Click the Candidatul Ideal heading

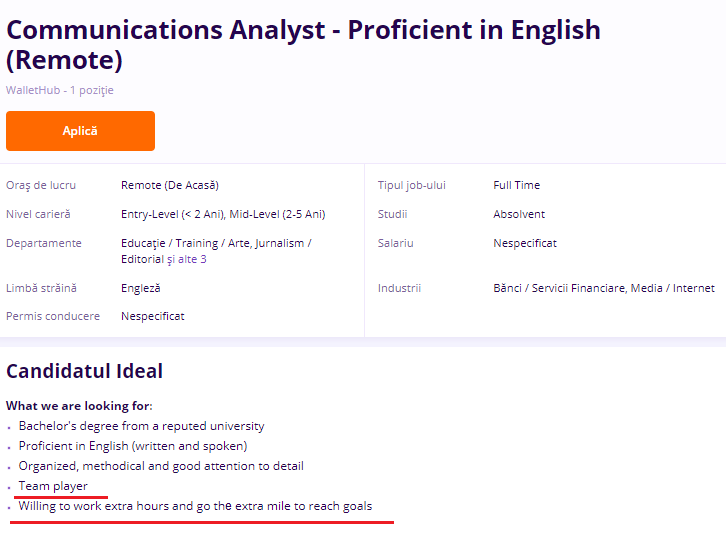pyautogui.click(x=84, y=371)
